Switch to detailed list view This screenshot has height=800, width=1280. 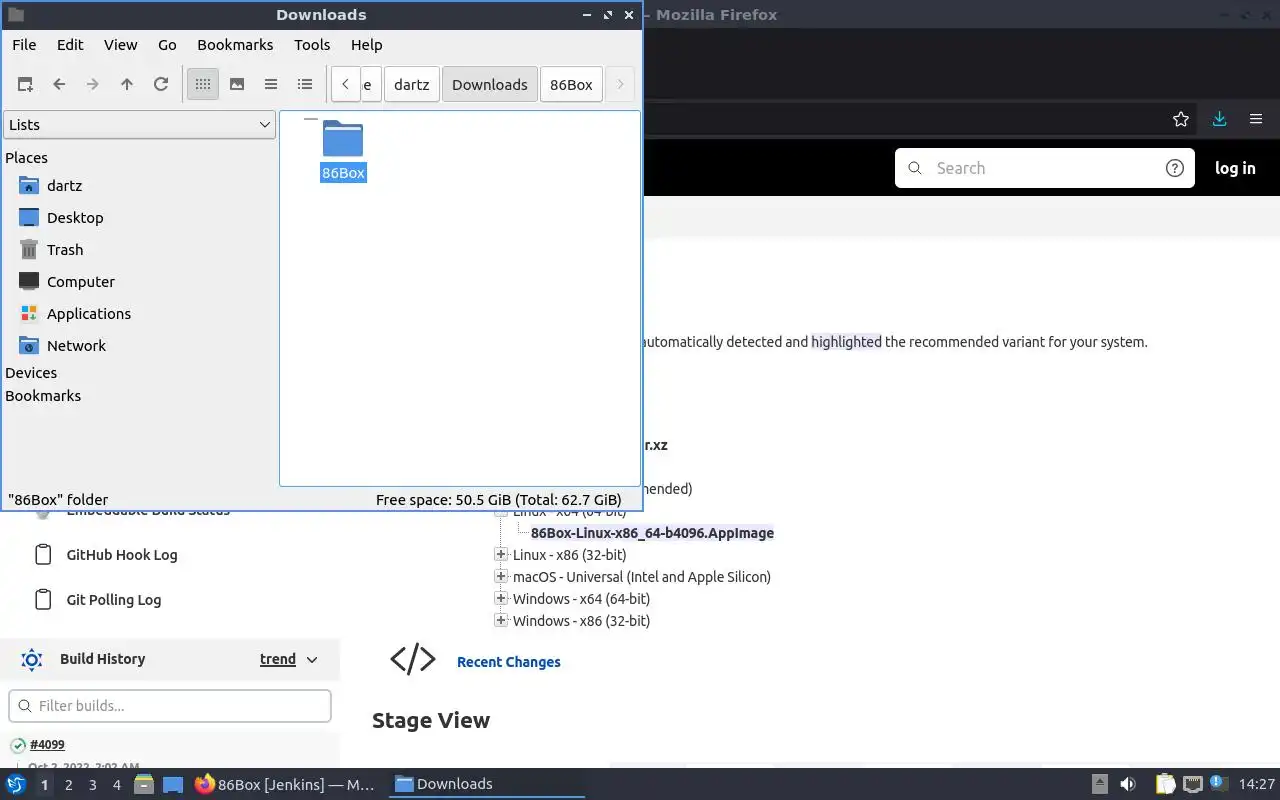click(x=305, y=84)
